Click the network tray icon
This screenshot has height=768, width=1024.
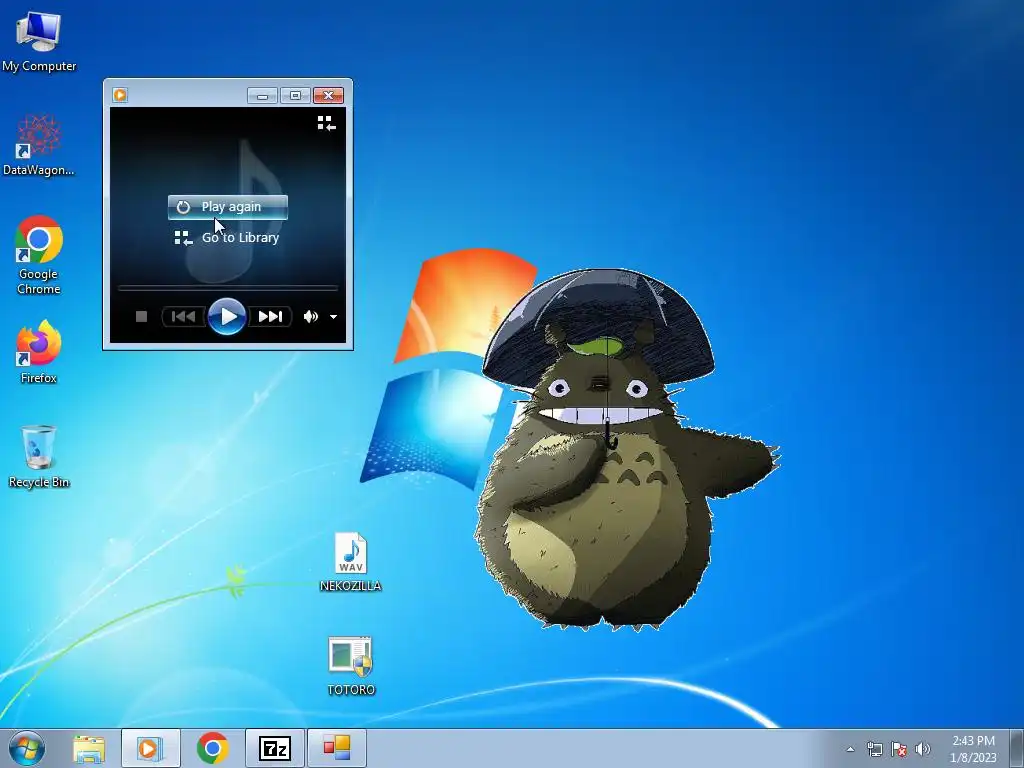point(874,749)
